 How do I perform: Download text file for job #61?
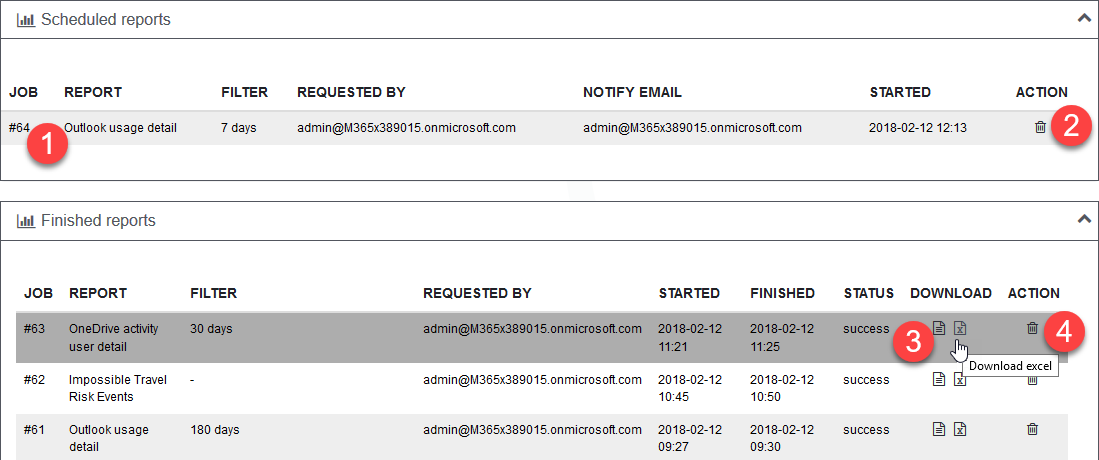(939, 429)
